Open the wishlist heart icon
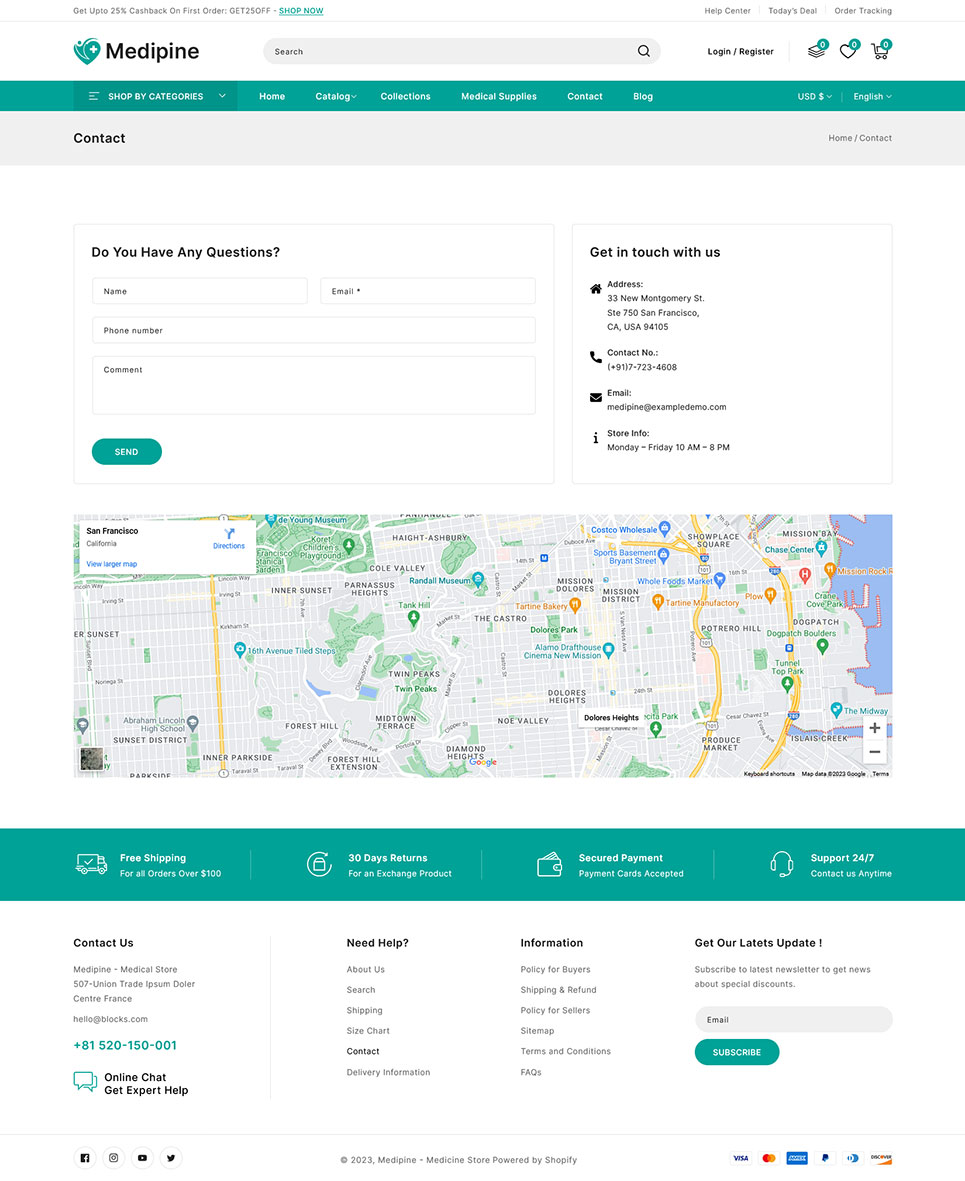Image resolution: width=965 pixels, height=1181 pixels. (847, 51)
